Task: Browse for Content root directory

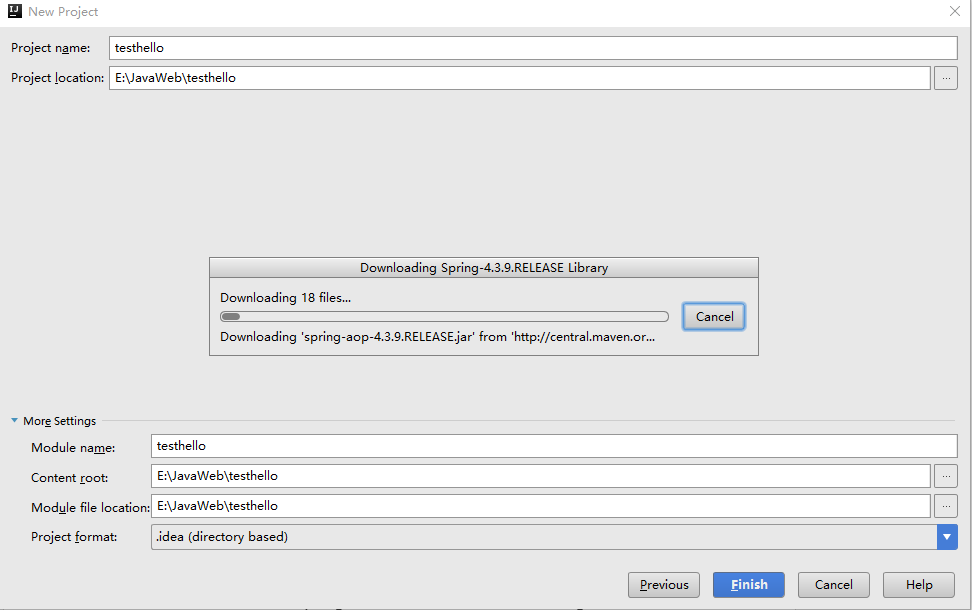Action: (x=945, y=476)
